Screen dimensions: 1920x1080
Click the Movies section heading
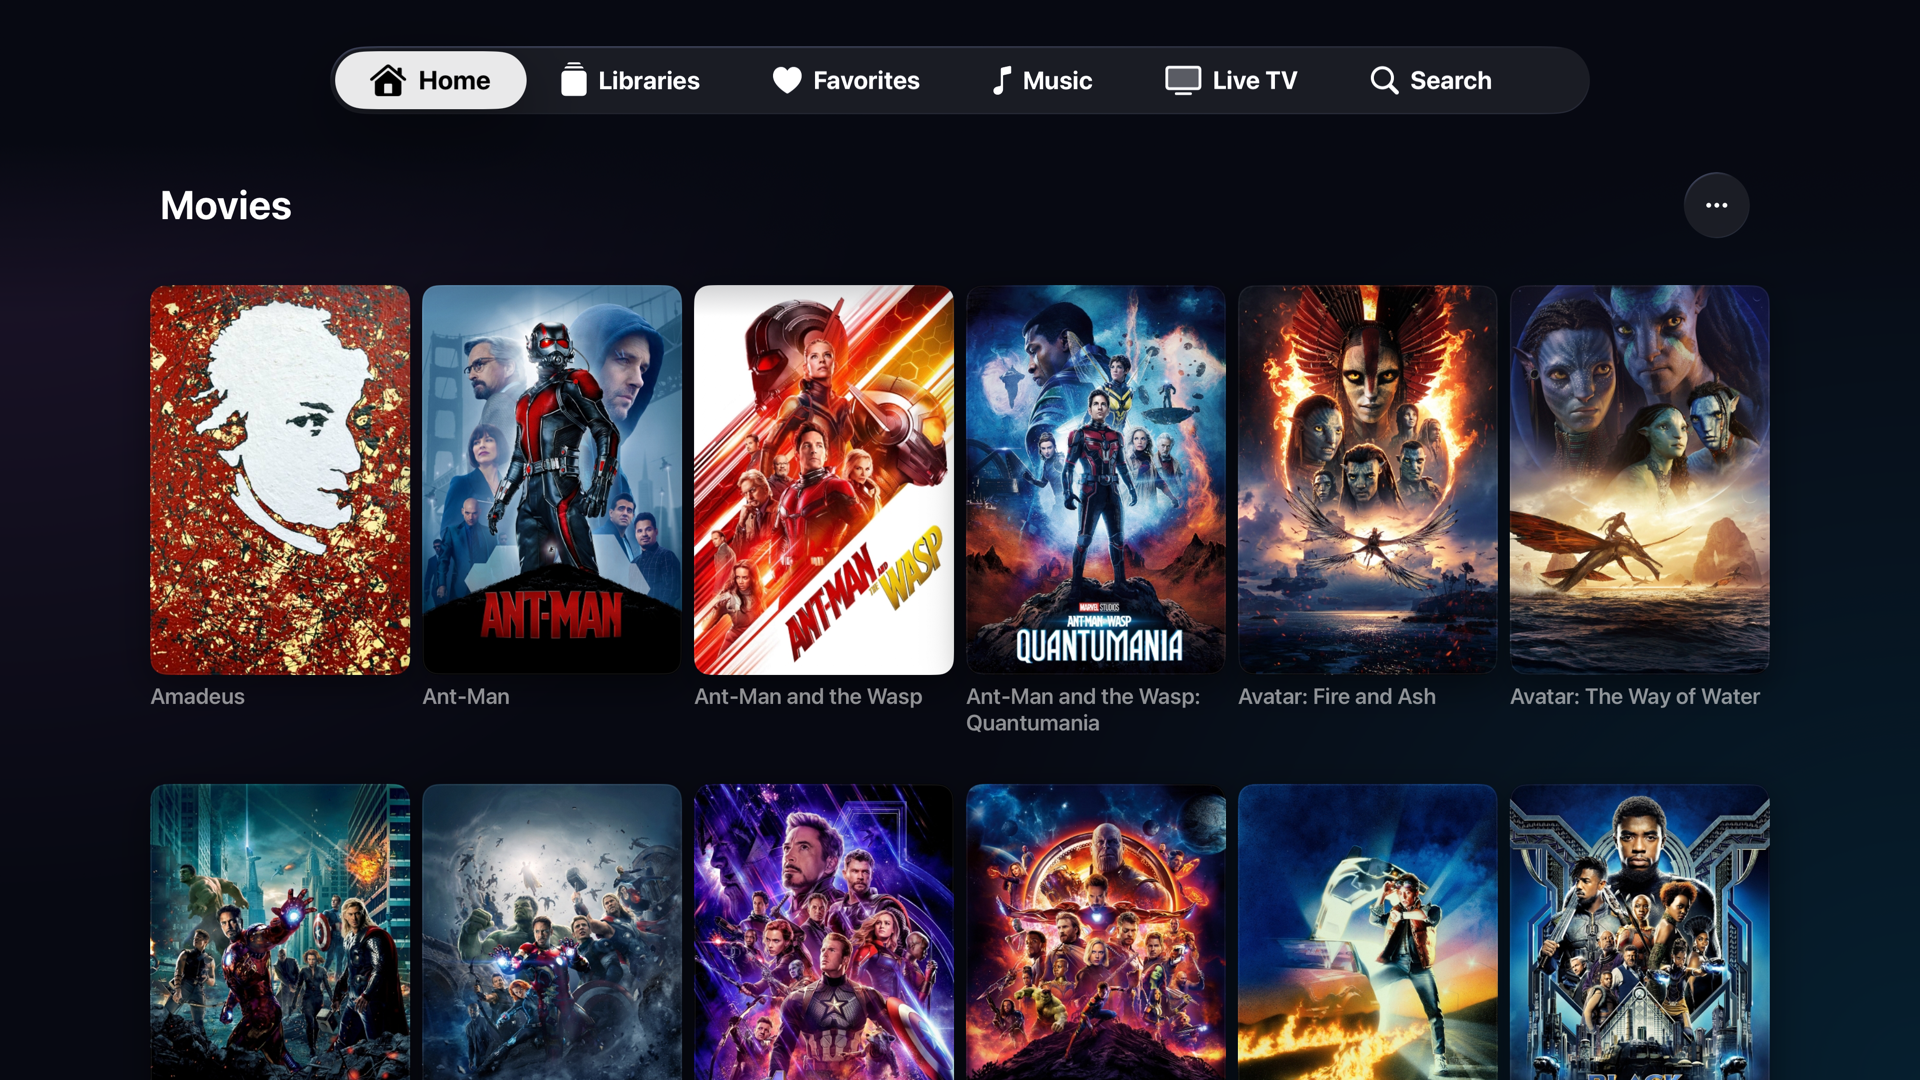[x=226, y=206]
